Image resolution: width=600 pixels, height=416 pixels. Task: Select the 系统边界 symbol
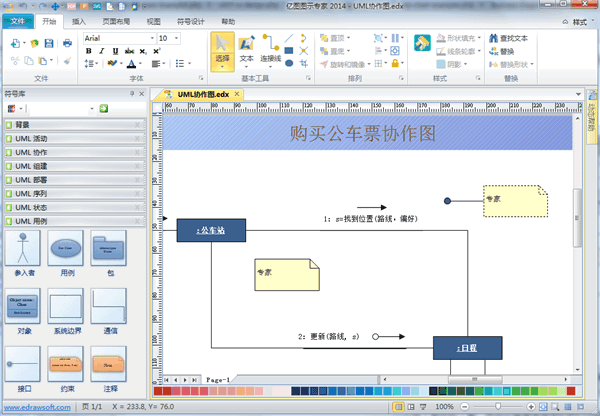(x=65, y=306)
